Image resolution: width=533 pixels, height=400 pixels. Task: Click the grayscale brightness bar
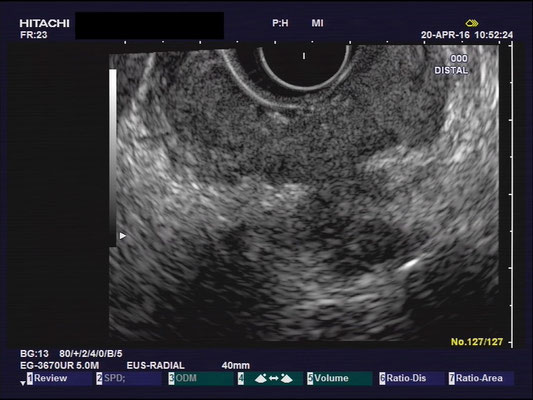click(x=113, y=158)
